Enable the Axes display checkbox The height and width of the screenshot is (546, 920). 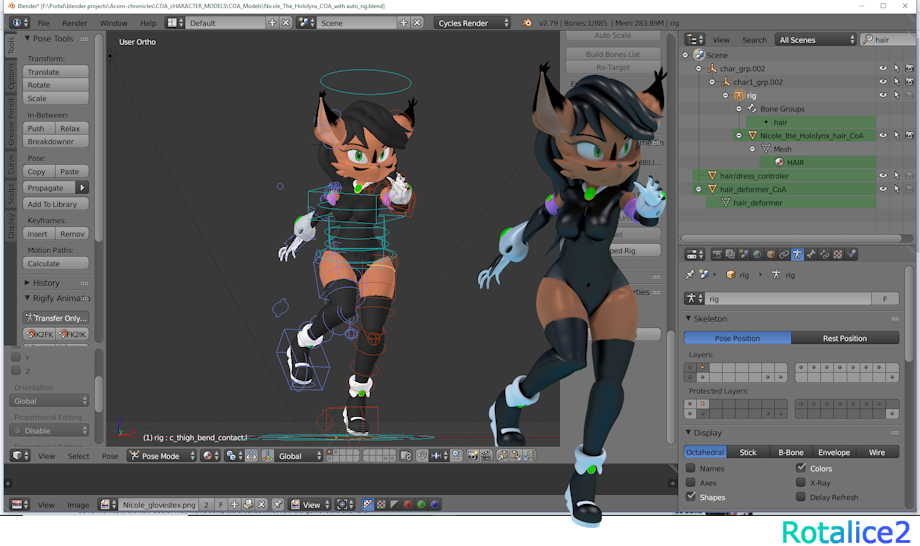(x=691, y=483)
